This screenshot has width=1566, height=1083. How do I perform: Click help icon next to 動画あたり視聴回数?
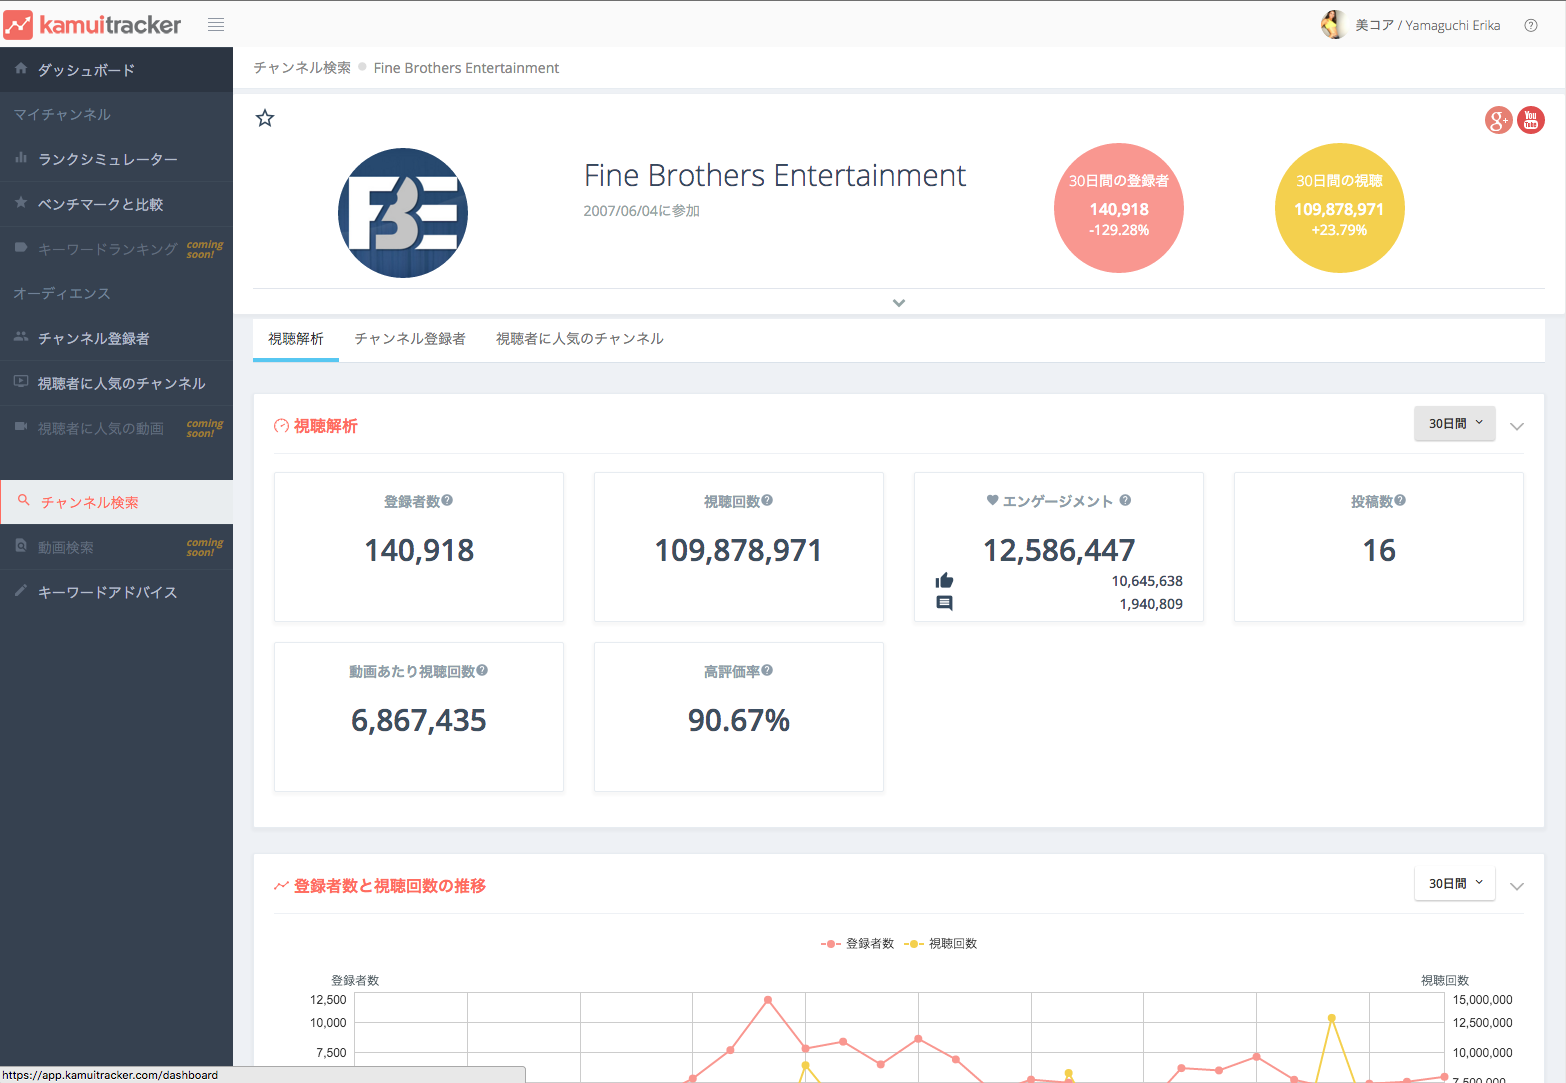(482, 671)
